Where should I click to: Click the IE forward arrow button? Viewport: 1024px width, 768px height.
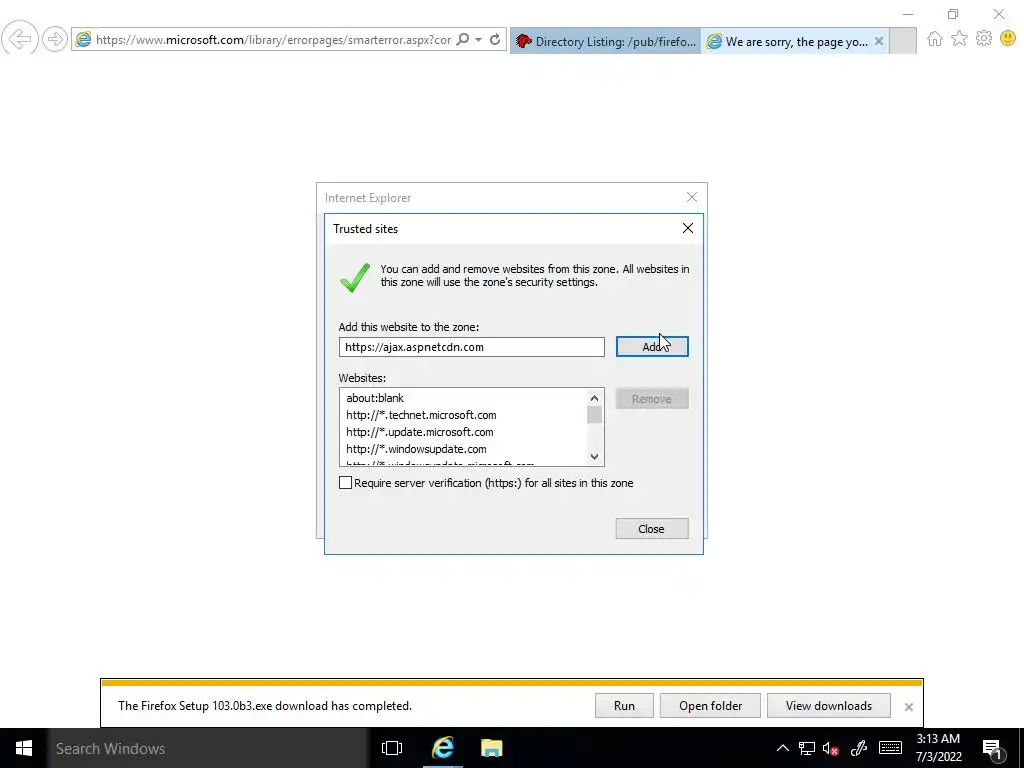click(55, 39)
